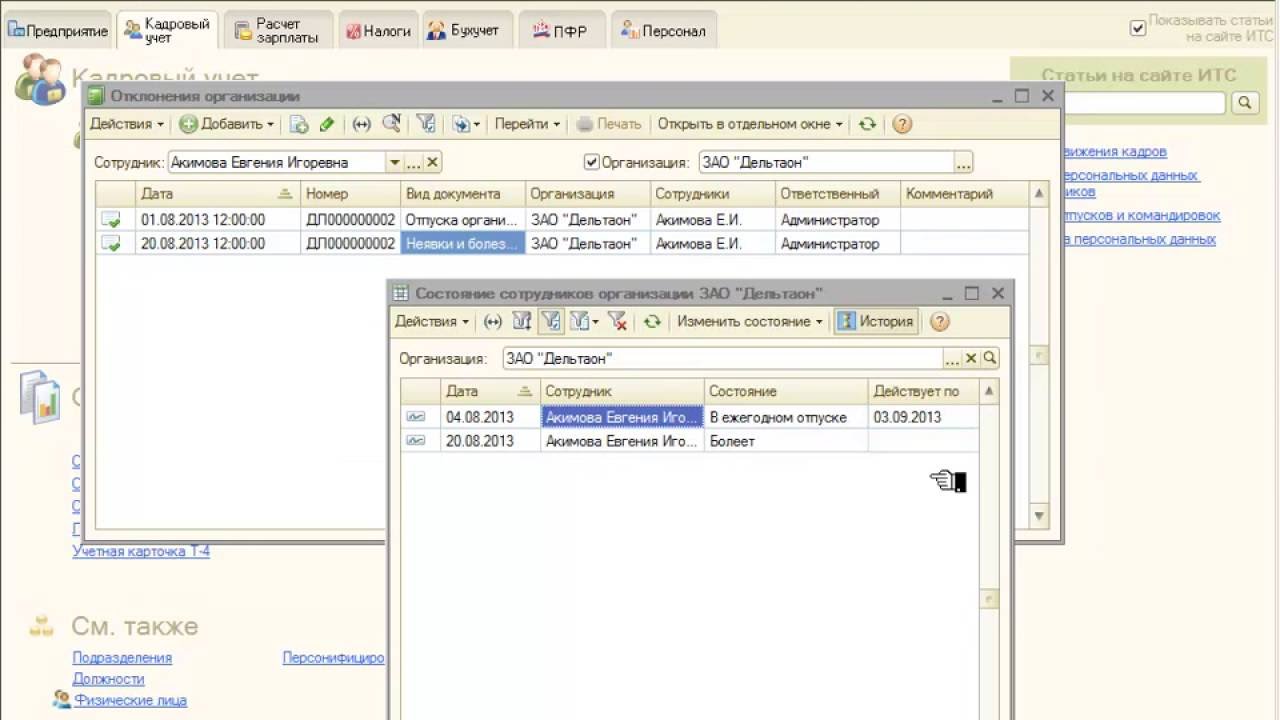Click posted-document icon of 20.08.2013 12:00:00 row

110,243
